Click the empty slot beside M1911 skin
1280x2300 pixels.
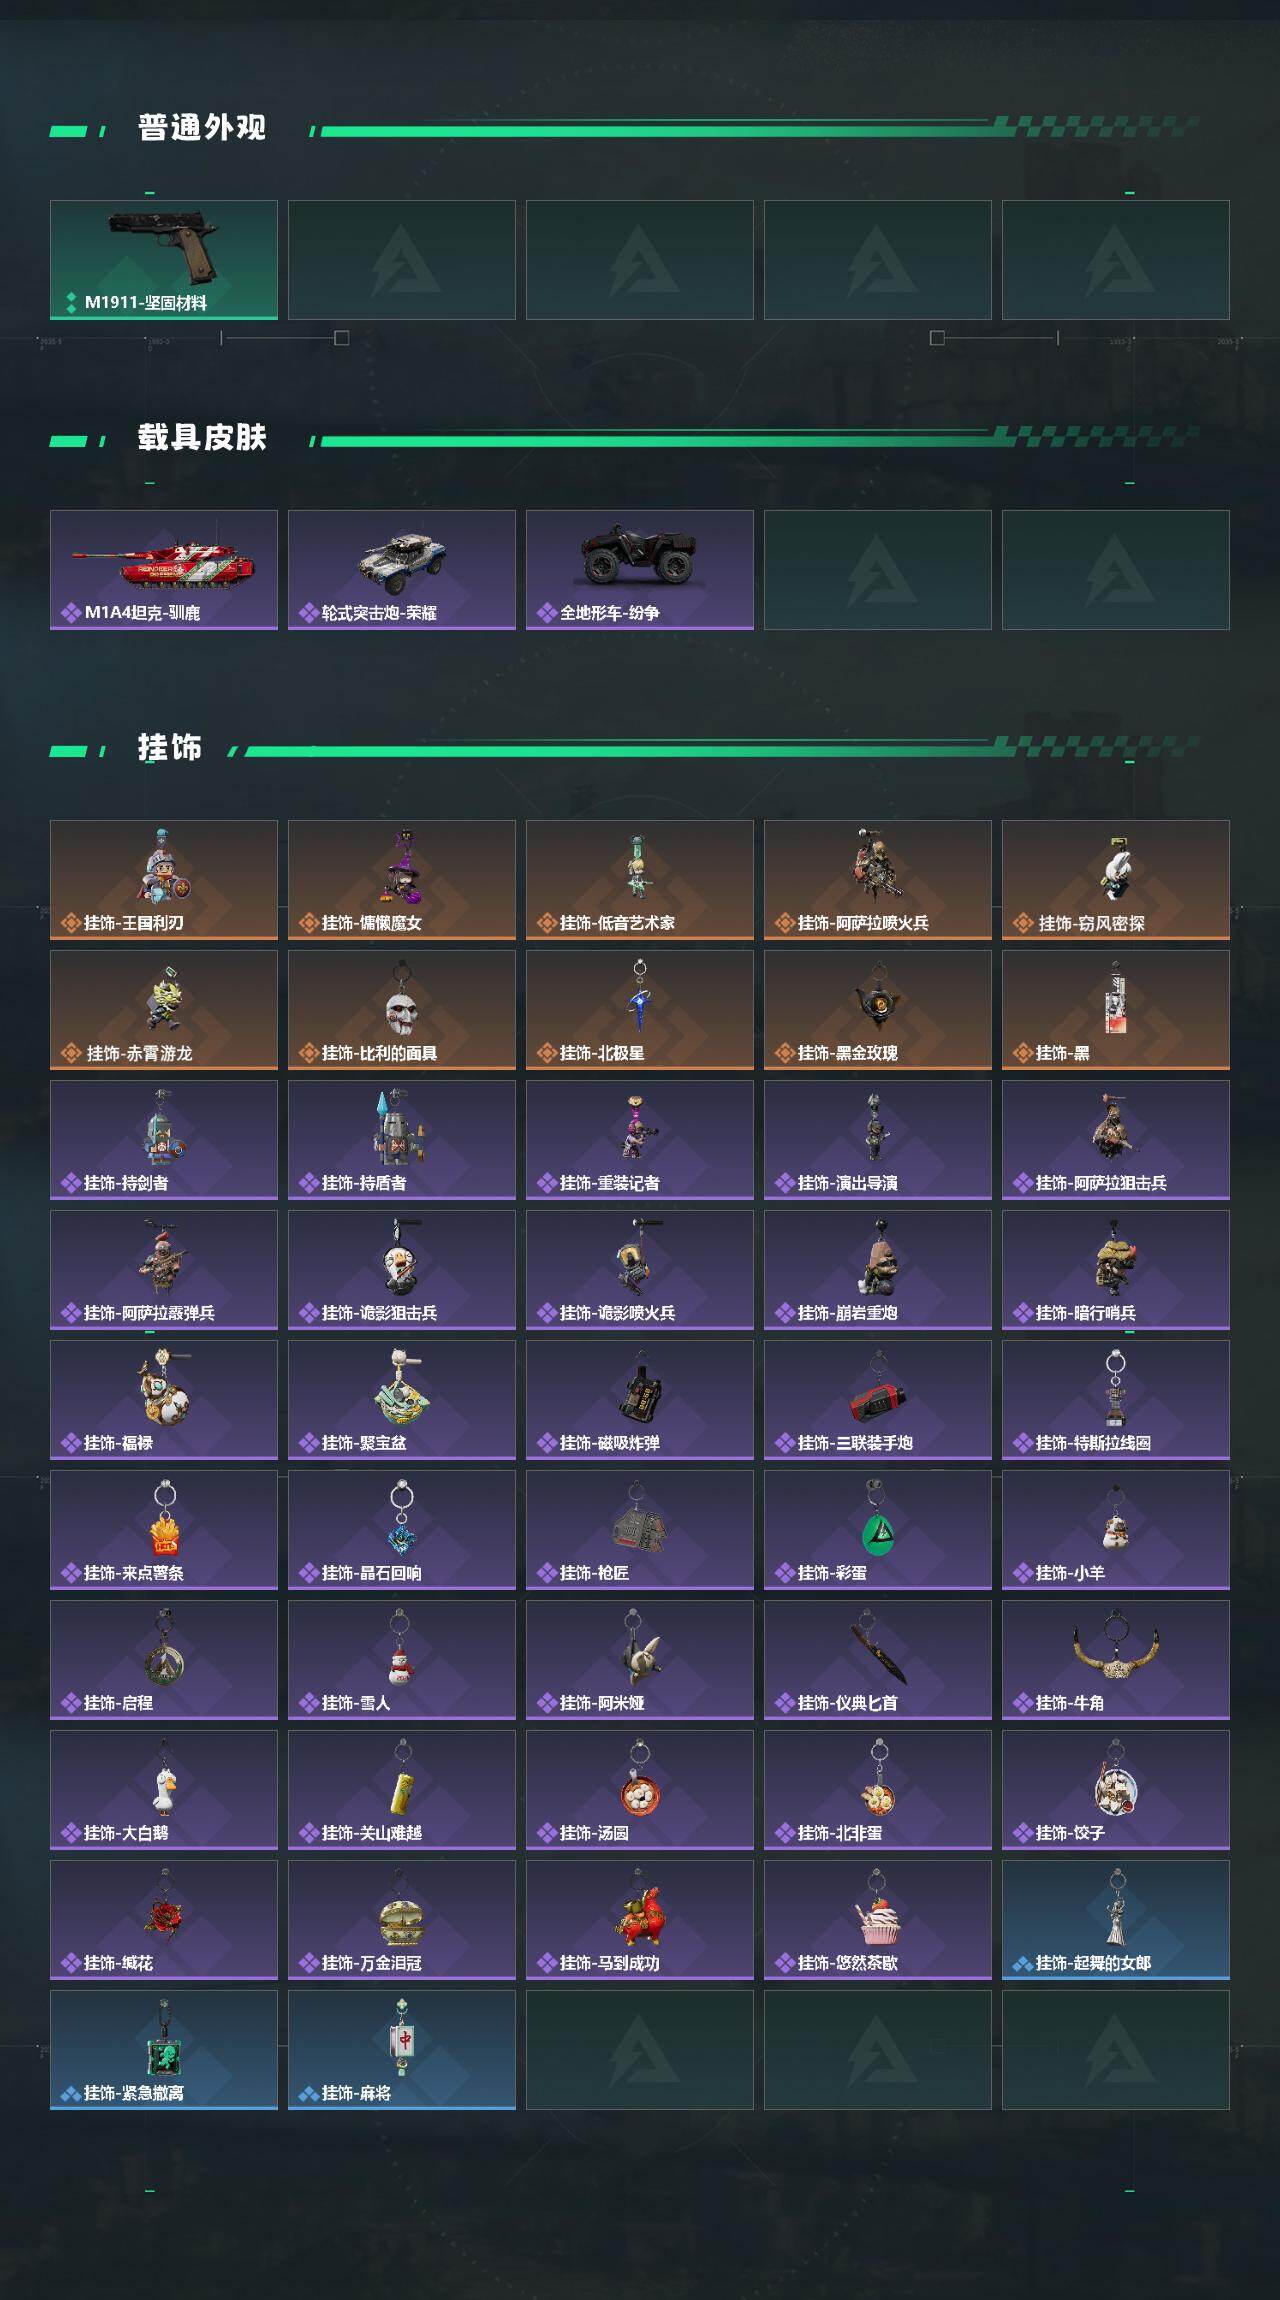point(402,260)
